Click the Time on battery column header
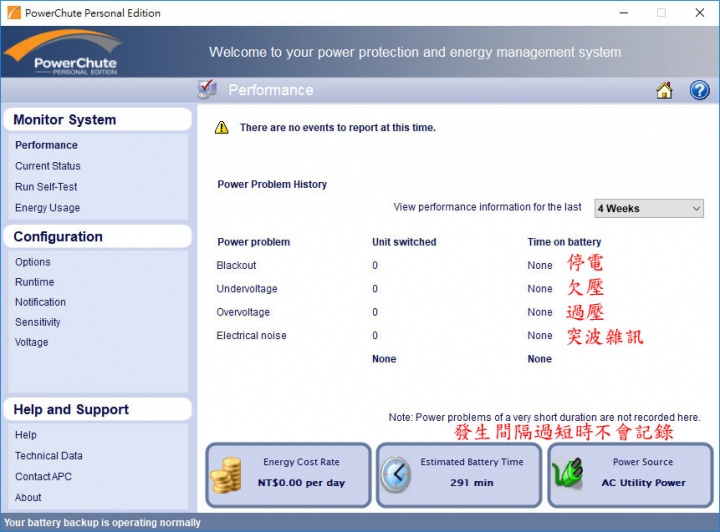 click(564, 242)
